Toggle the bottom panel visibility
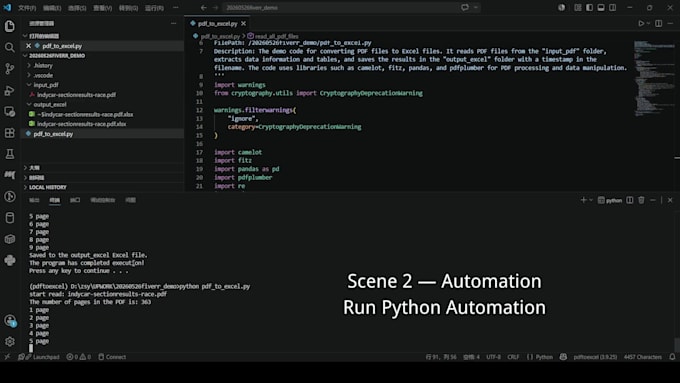 coord(601,7)
